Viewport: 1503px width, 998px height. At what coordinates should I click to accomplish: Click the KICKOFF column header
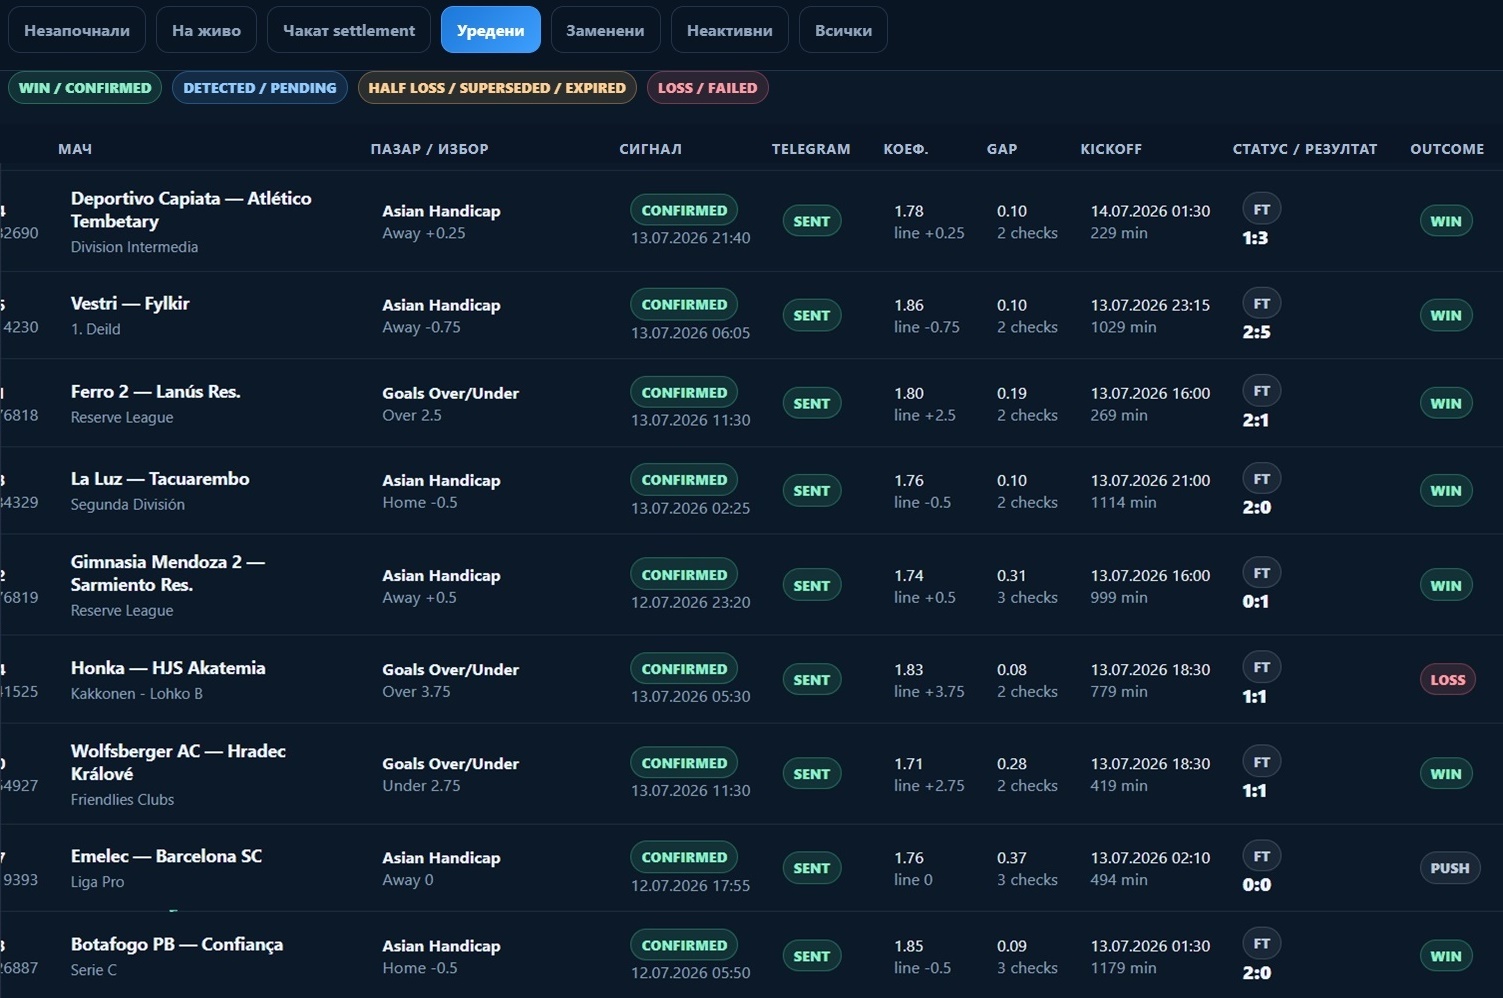point(1111,149)
